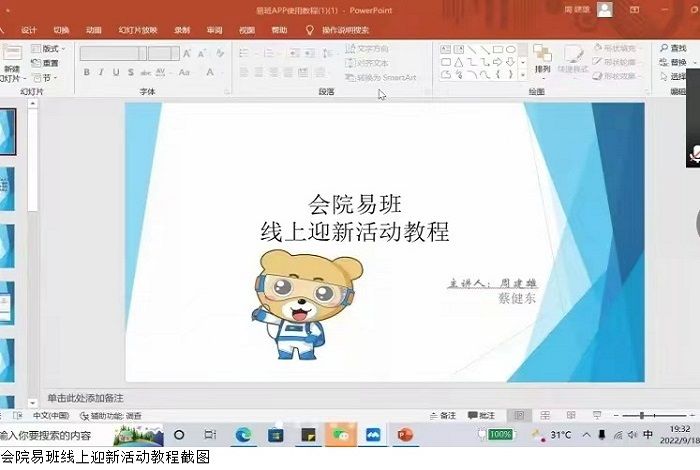Open the font name combo box

(113, 53)
